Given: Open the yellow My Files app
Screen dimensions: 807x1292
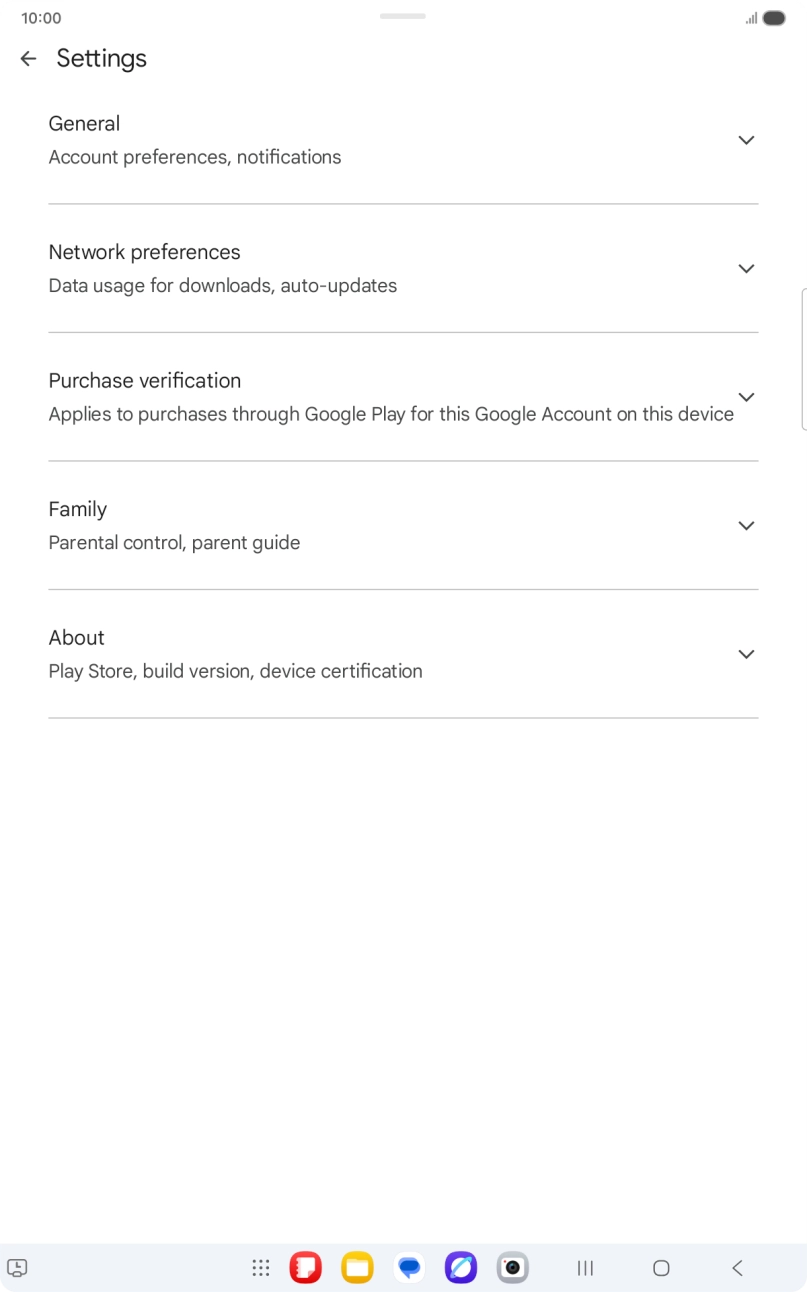Looking at the screenshot, I should [357, 1268].
